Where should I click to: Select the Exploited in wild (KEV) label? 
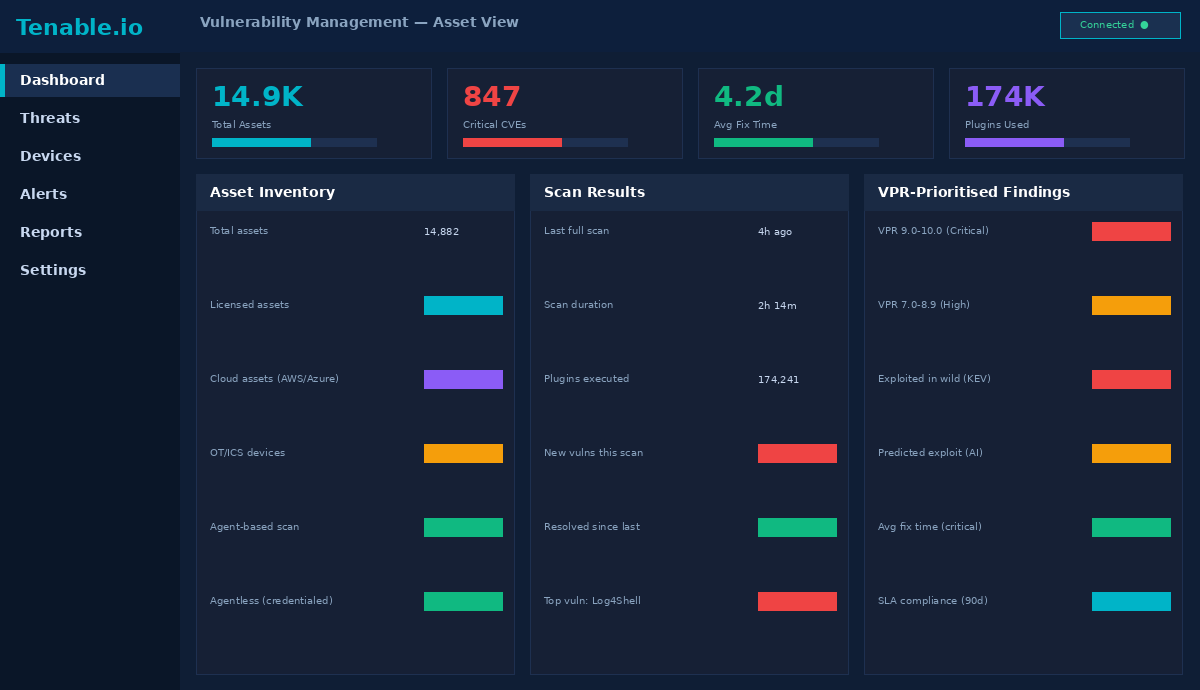click(x=934, y=379)
